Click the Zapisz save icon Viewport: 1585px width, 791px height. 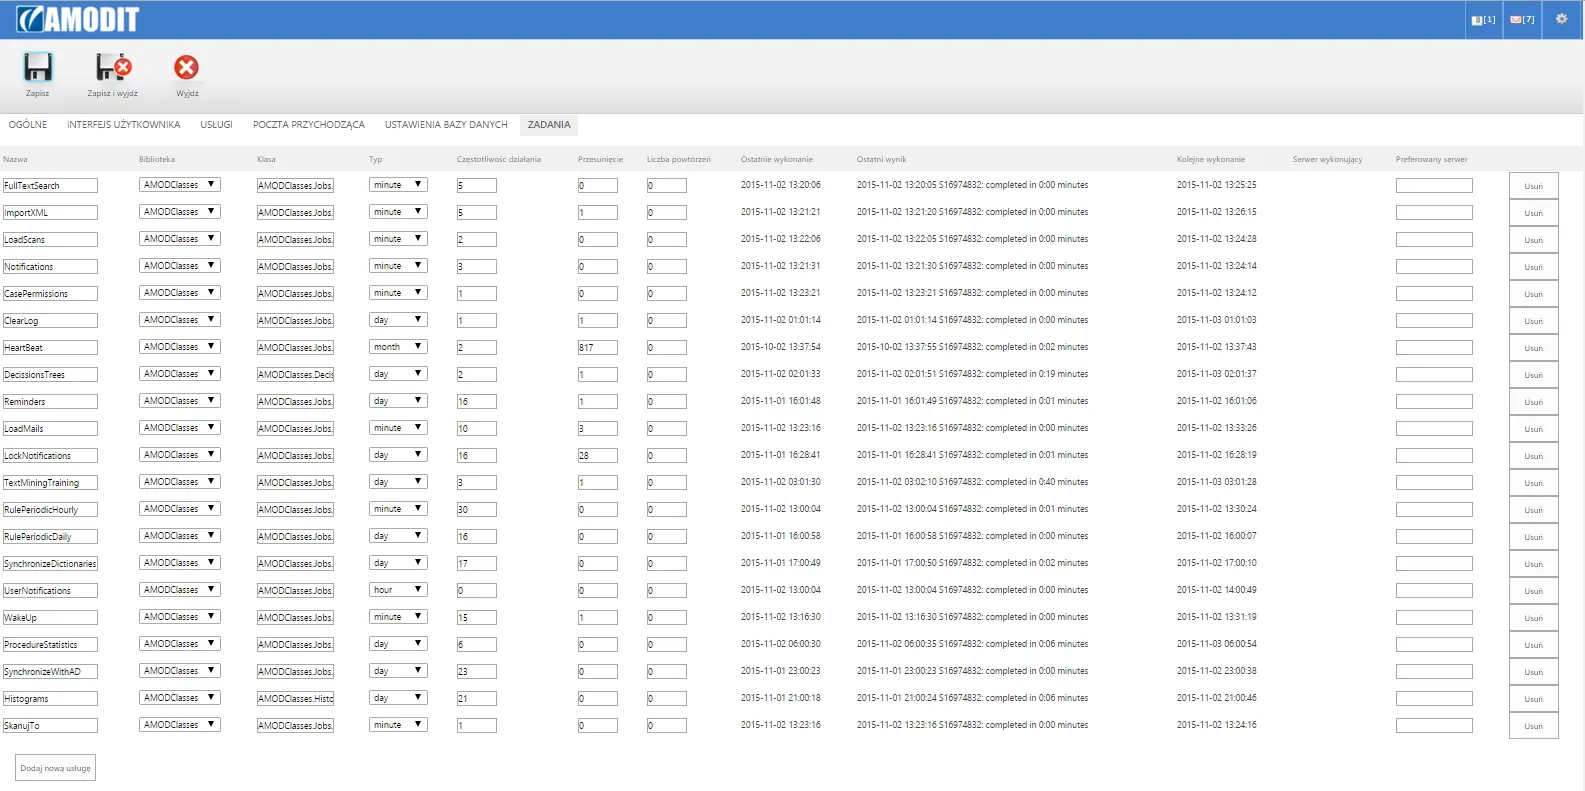point(38,68)
